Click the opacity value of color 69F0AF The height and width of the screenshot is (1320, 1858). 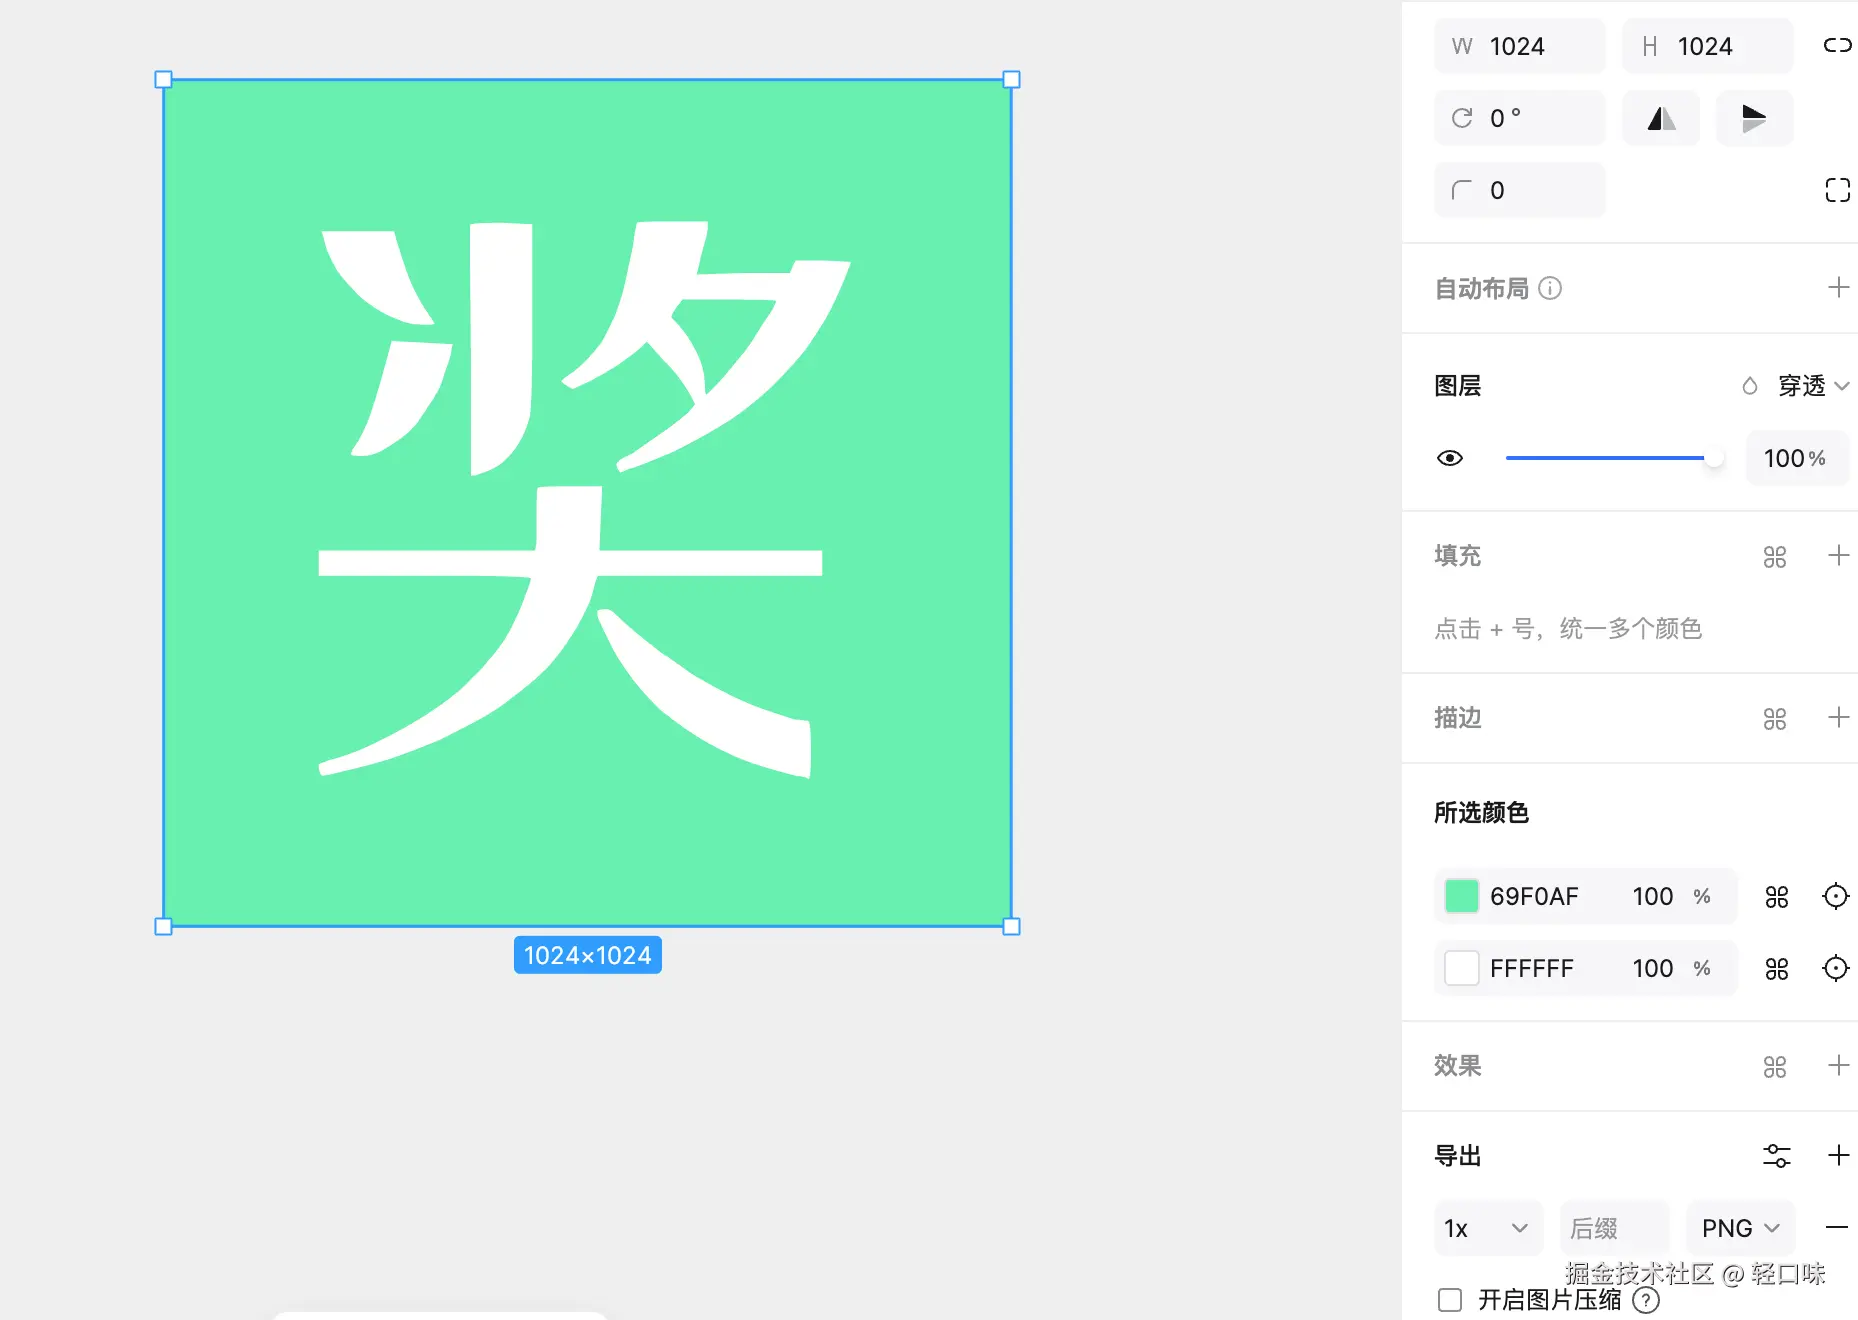1653,896
